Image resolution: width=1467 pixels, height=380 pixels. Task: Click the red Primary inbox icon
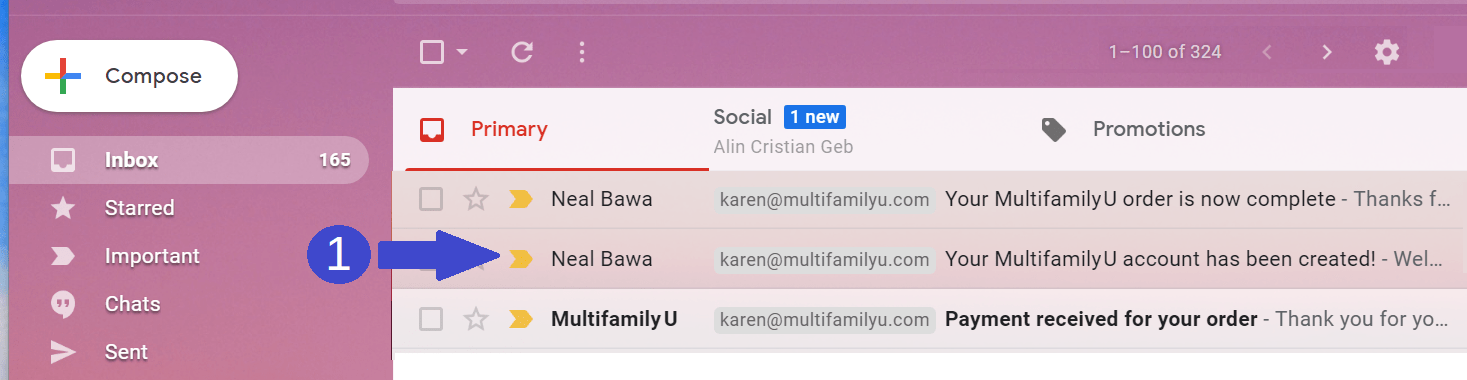432,129
